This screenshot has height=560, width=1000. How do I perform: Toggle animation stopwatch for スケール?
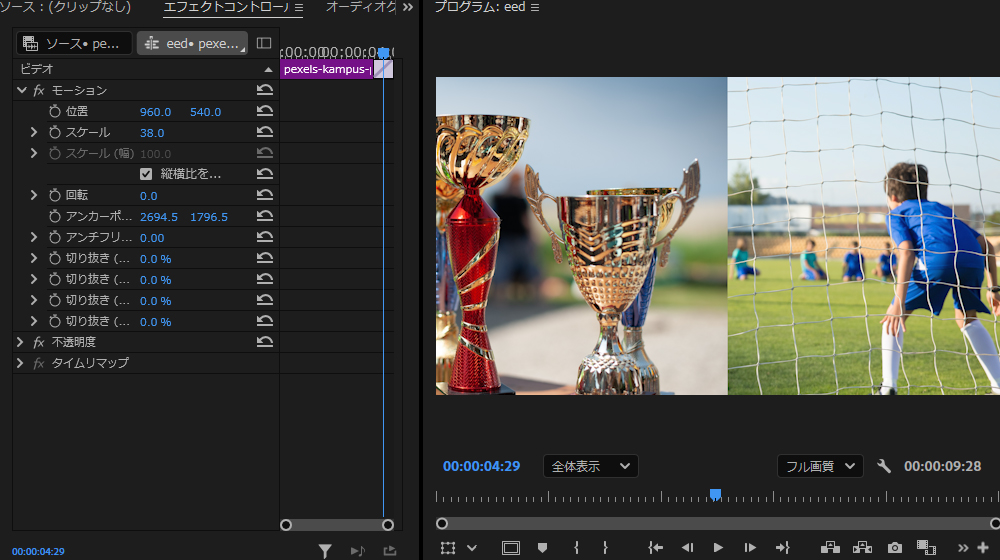coord(55,132)
